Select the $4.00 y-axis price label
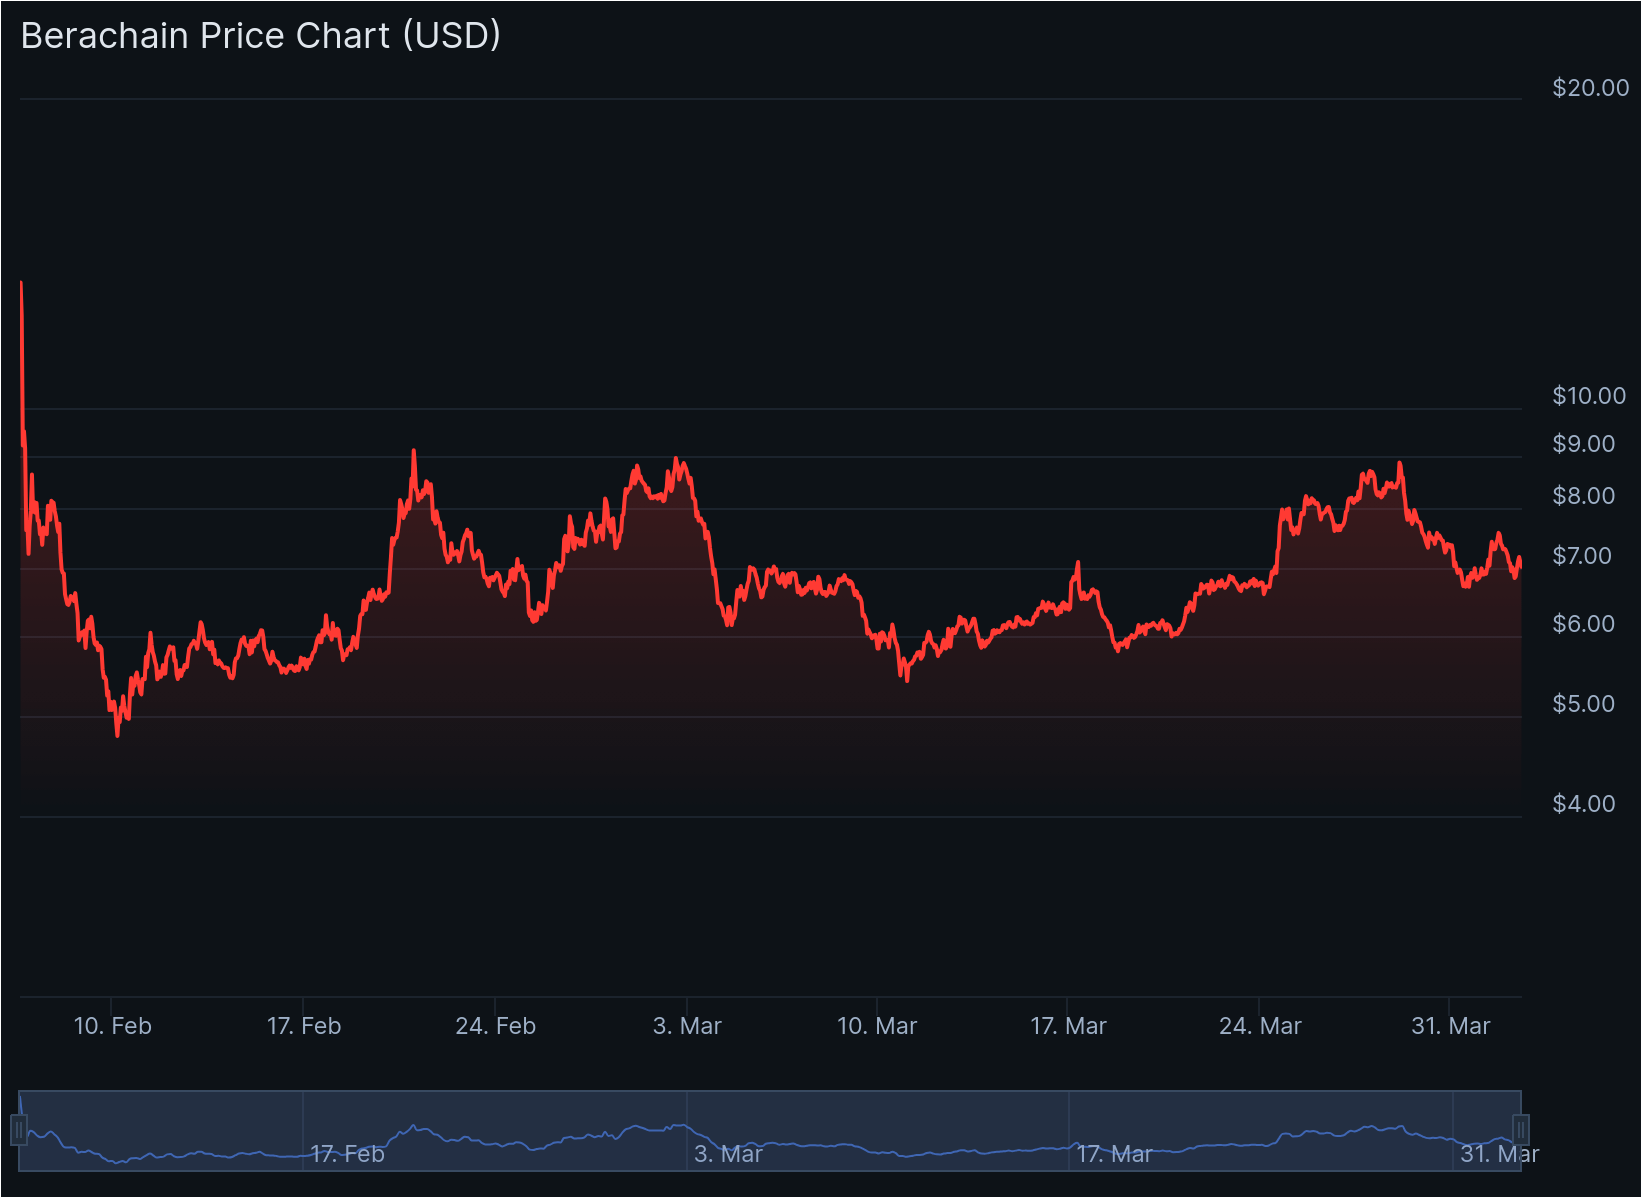The height and width of the screenshot is (1200, 1644). (x=1583, y=804)
